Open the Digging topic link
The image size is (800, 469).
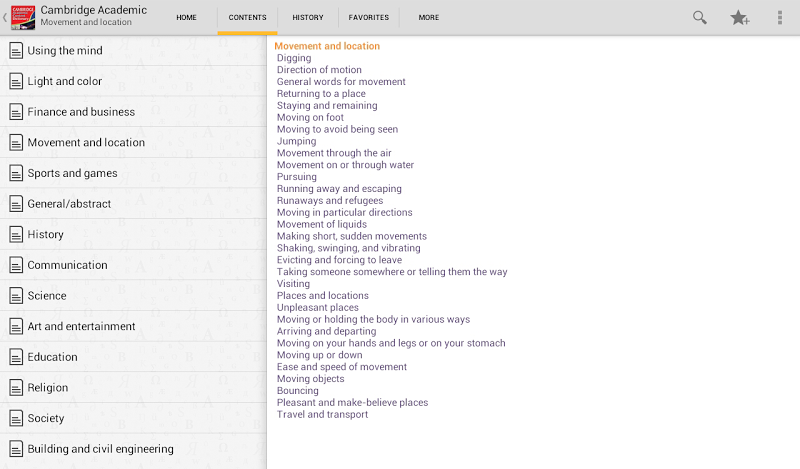[x=294, y=58]
